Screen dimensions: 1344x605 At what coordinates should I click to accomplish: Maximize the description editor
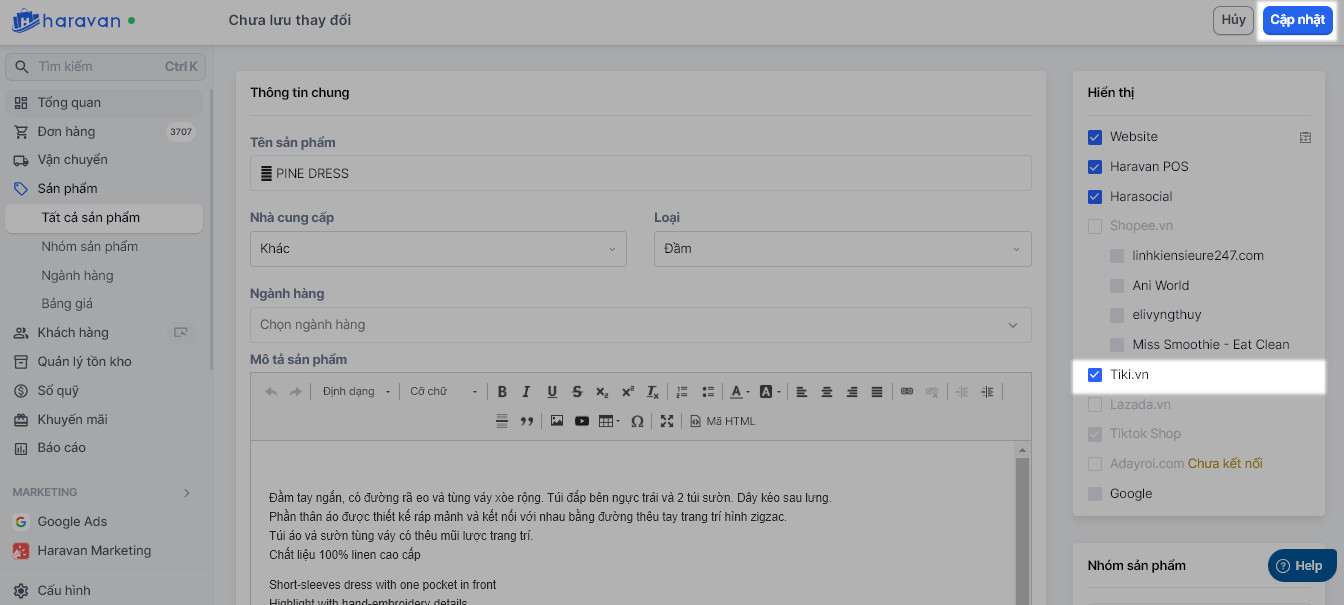point(667,421)
